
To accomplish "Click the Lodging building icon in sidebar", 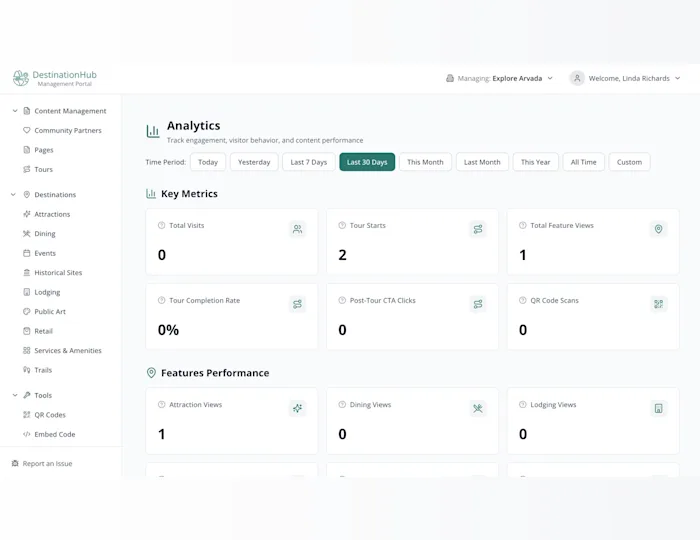I will point(27,292).
